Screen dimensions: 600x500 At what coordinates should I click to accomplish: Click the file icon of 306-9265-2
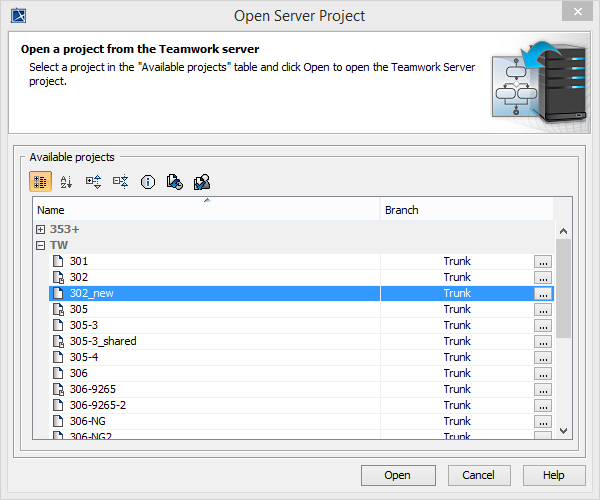point(58,405)
